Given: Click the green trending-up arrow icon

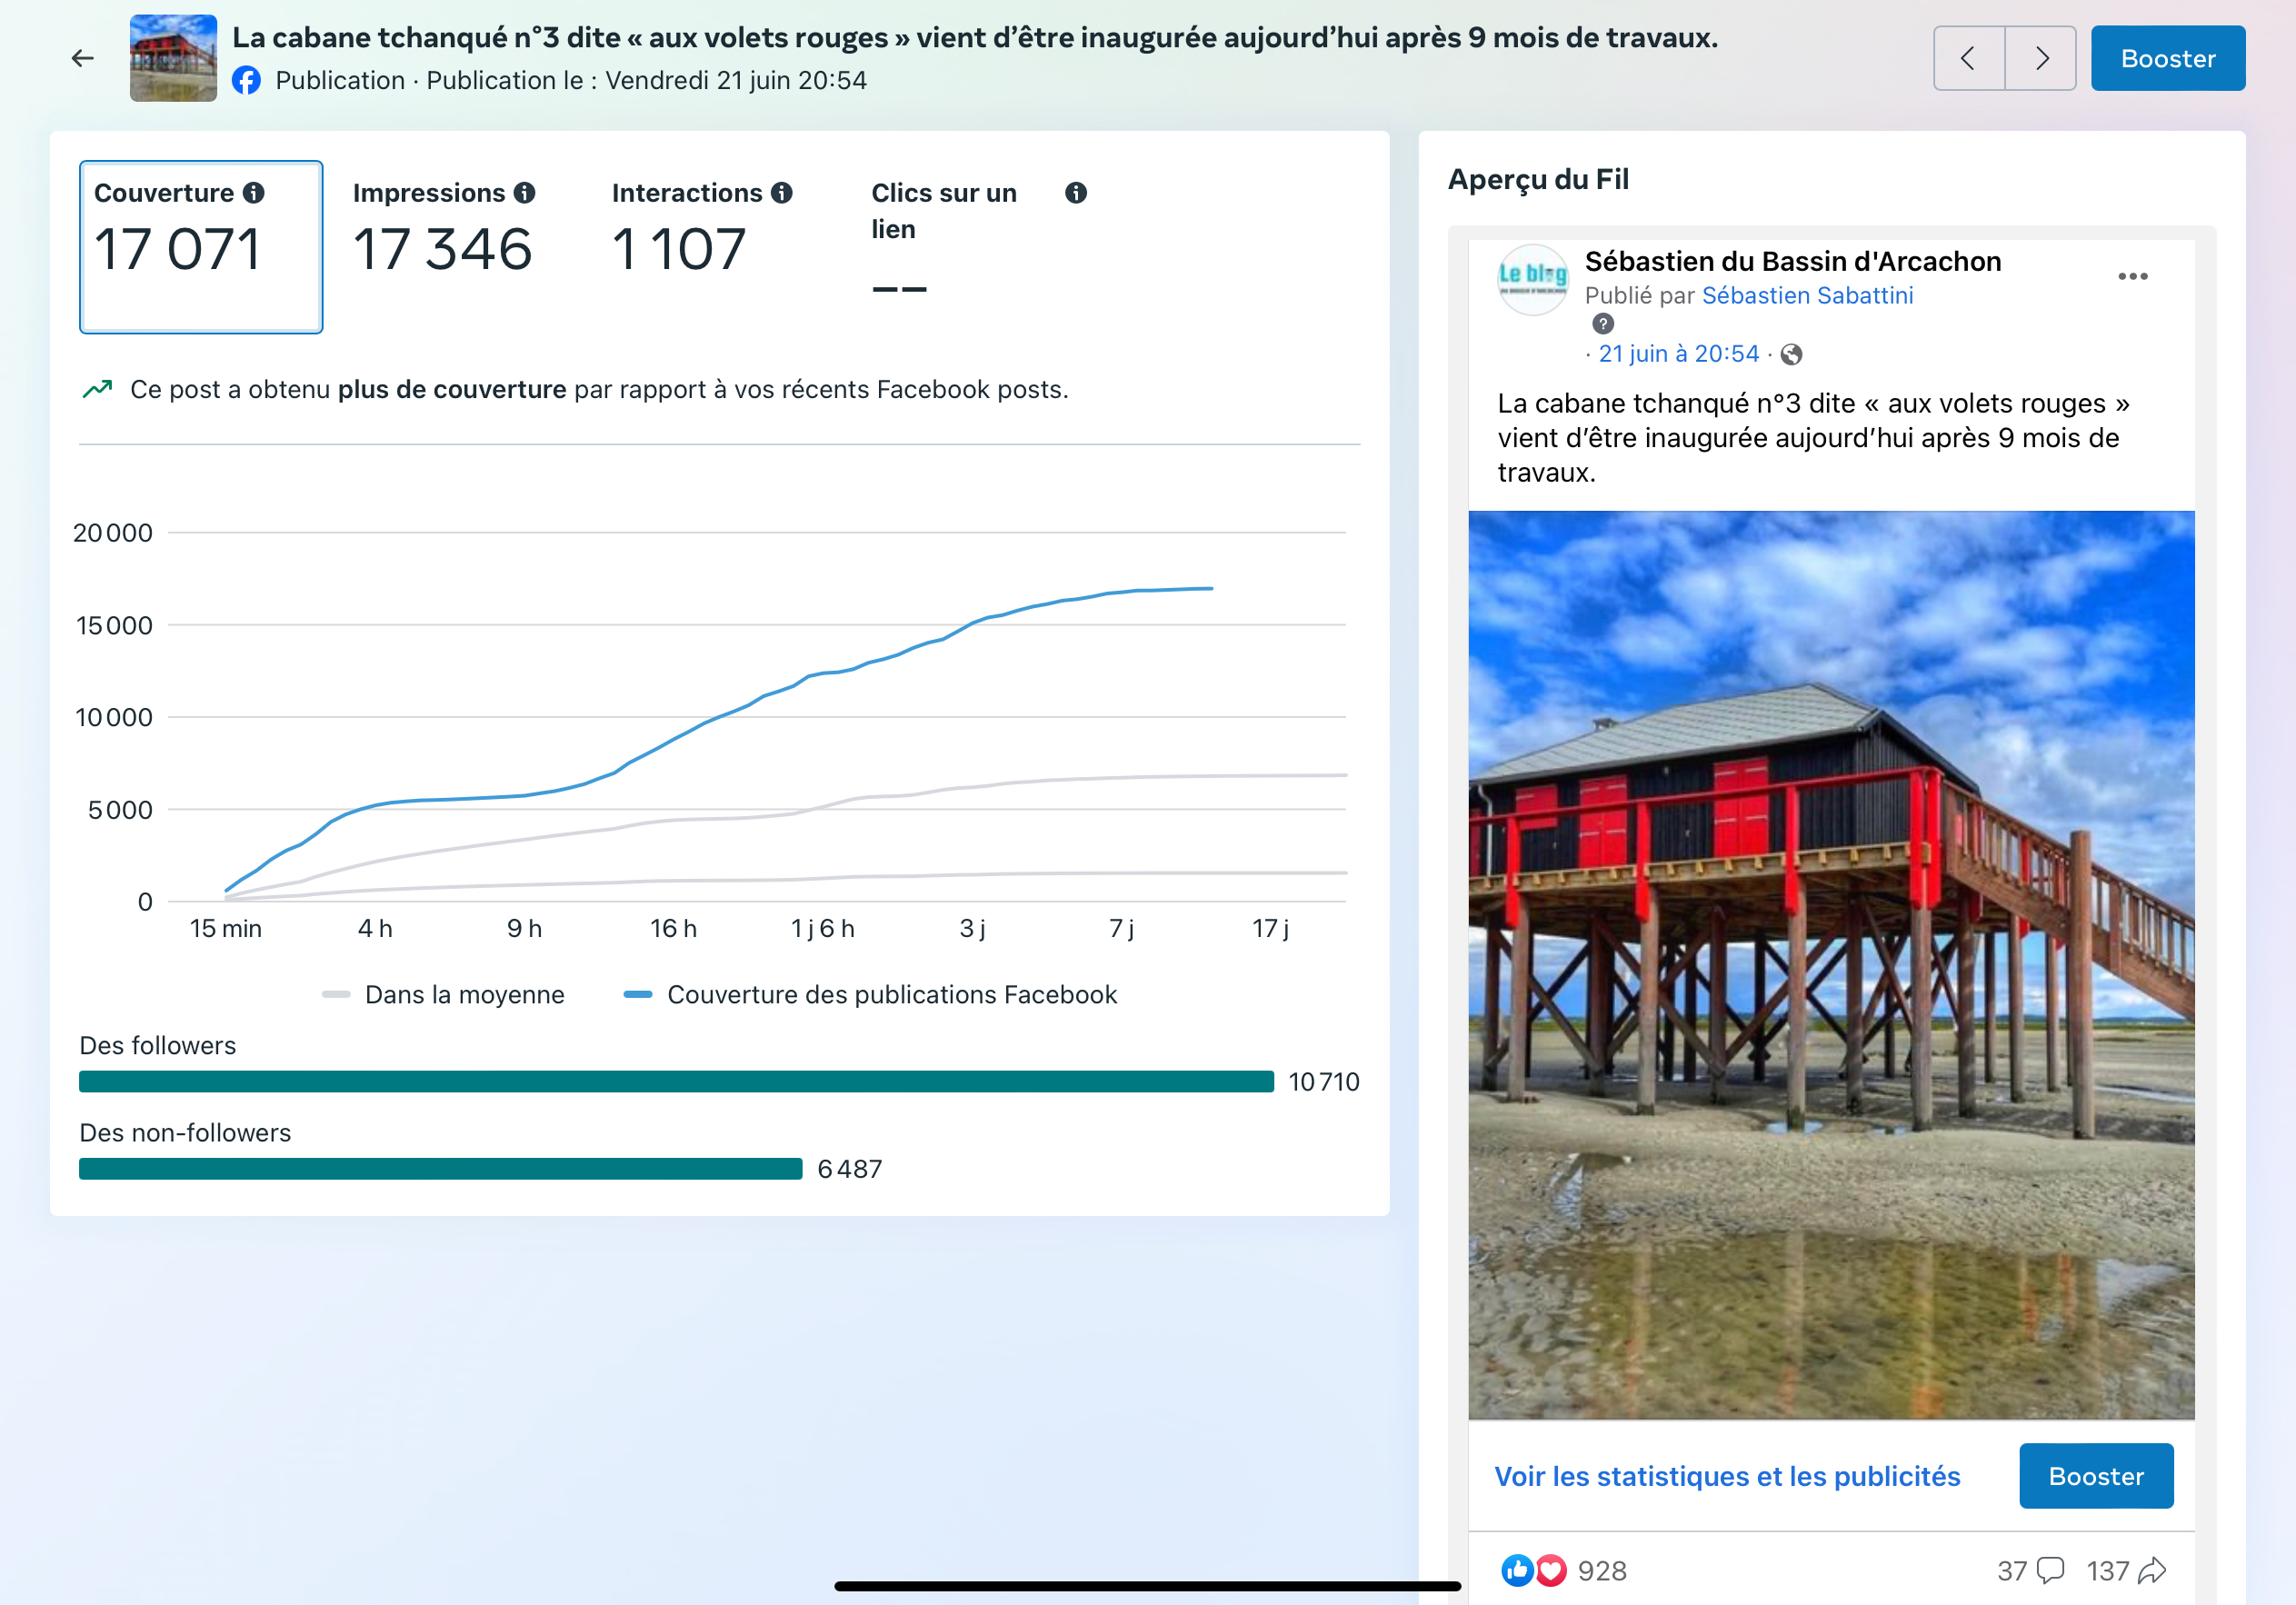Looking at the screenshot, I should click(97, 389).
